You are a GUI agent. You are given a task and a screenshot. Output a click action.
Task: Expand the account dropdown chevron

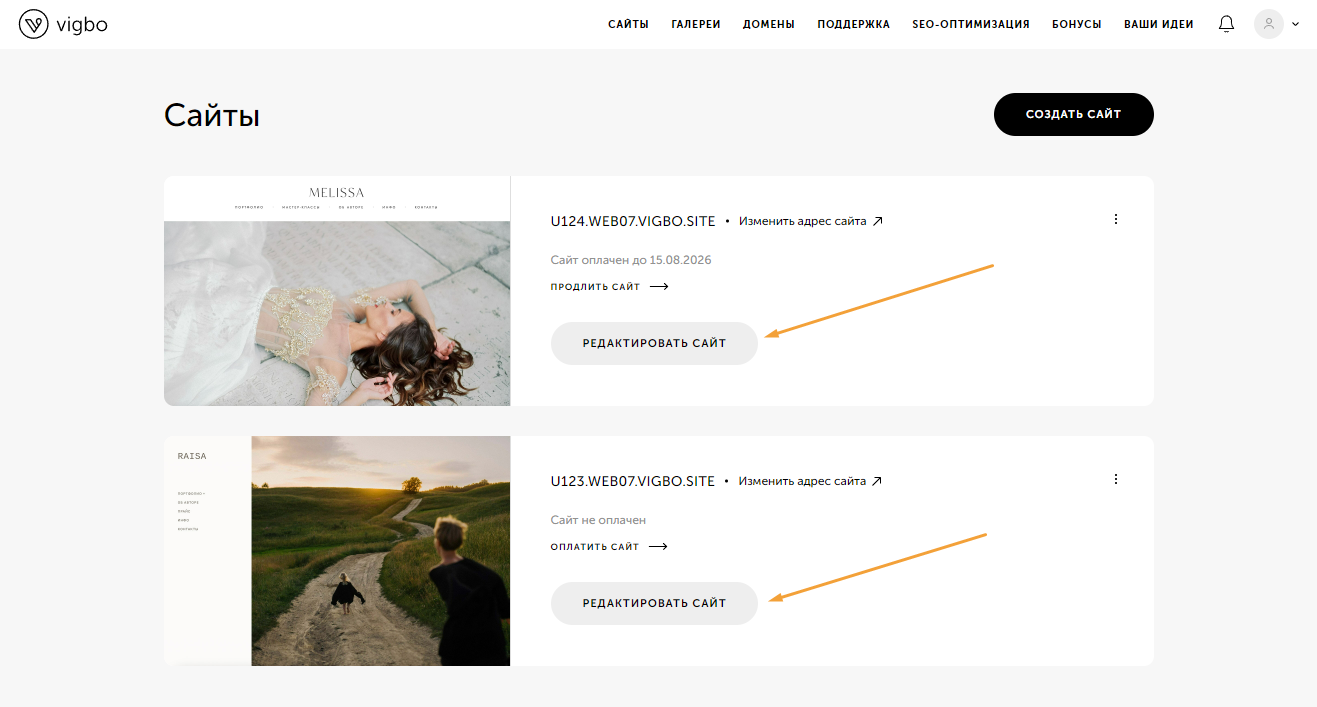[x=1296, y=24]
